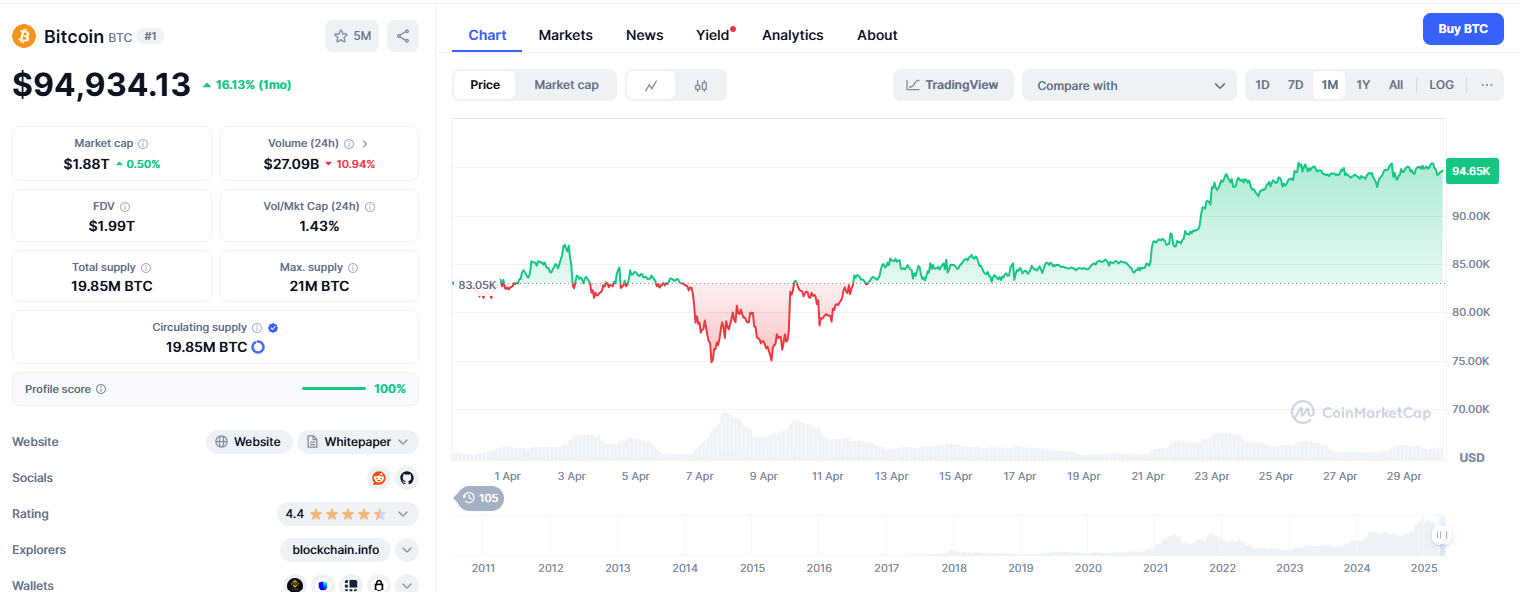The width and height of the screenshot is (1520, 592).
Task: Switch to candlestick chart view icon
Action: click(701, 85)
